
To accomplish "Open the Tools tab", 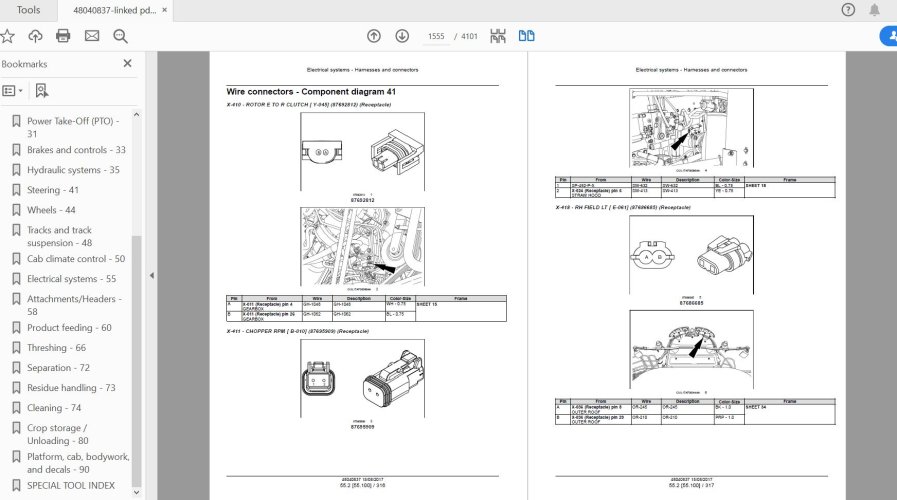I will click(28, 10).
